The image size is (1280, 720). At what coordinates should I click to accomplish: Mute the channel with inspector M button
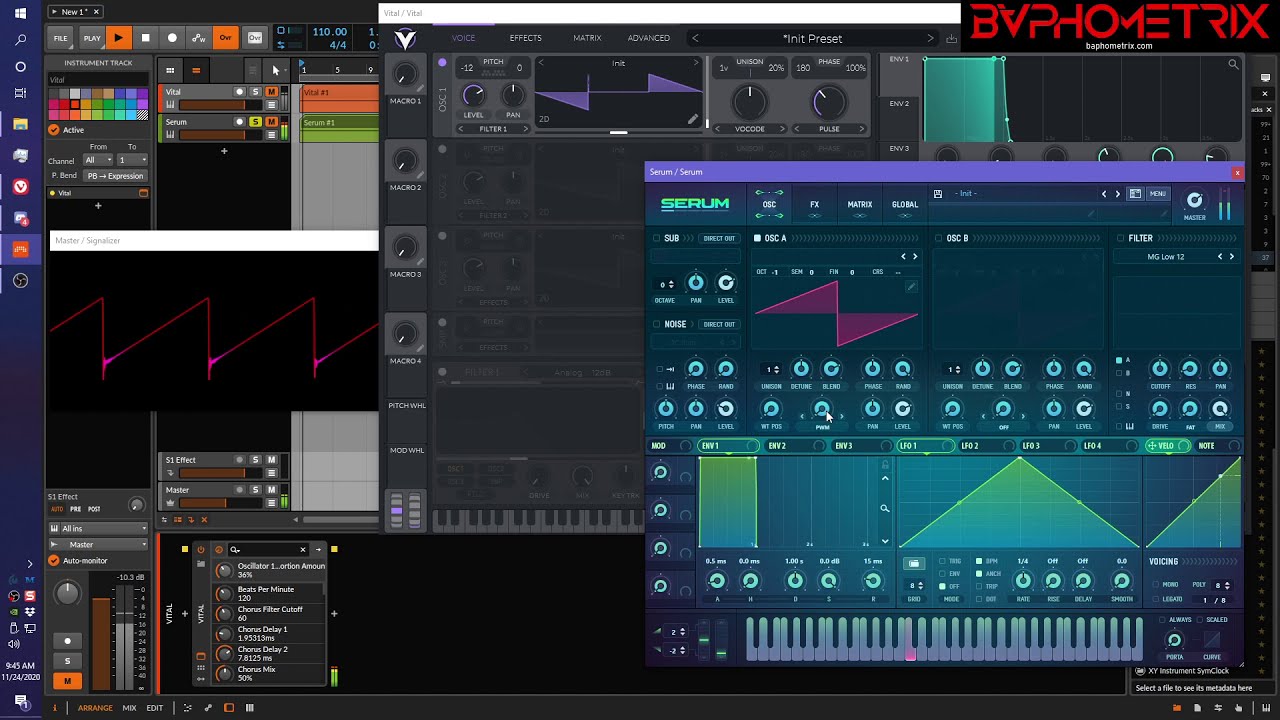[67, 681]
